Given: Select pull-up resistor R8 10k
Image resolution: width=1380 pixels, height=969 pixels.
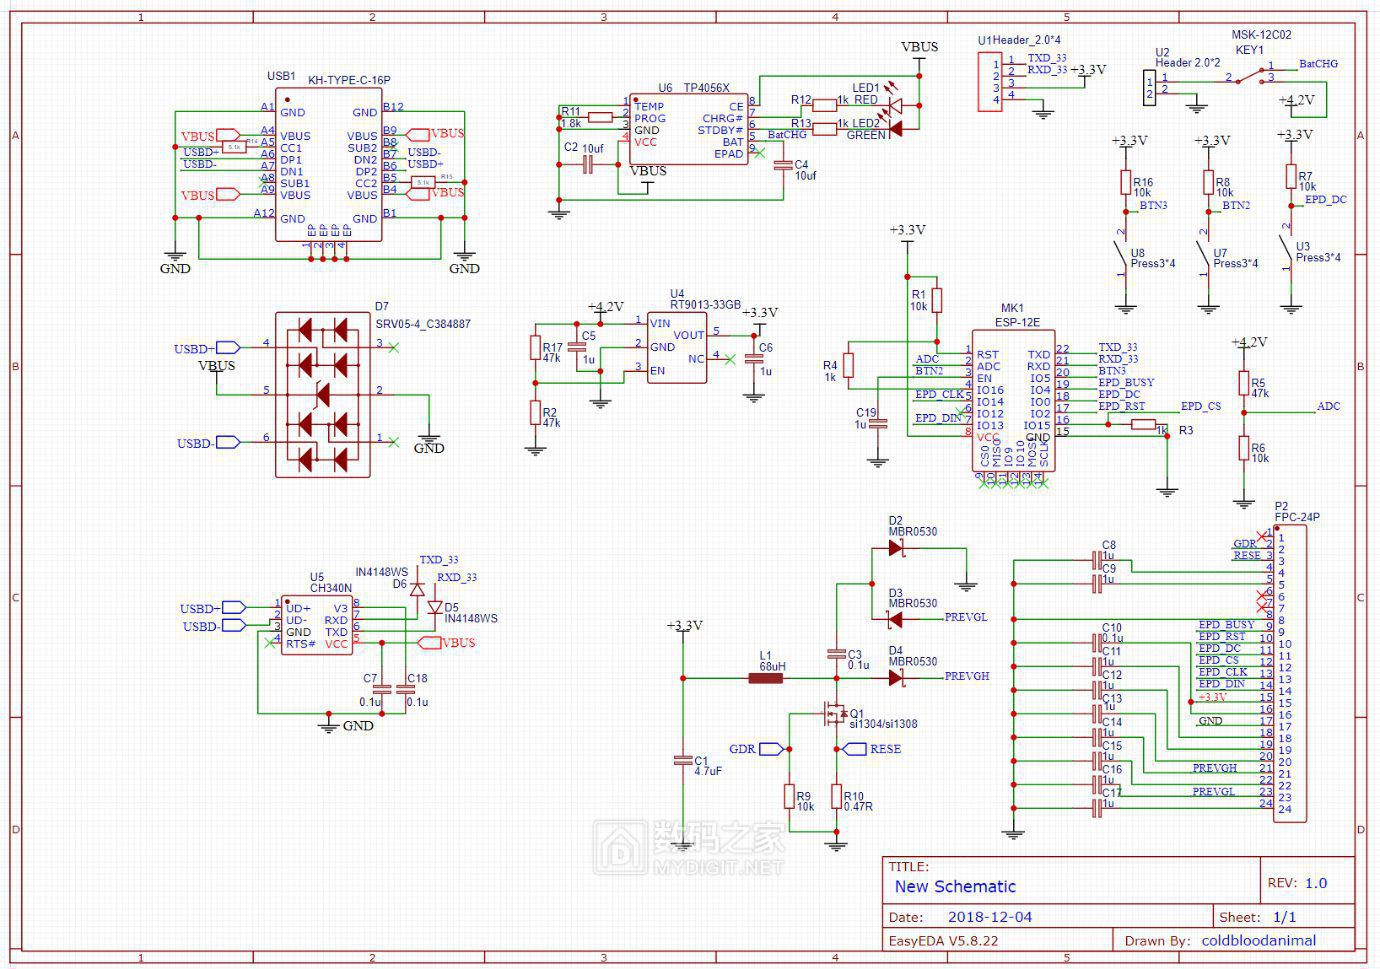Looking at the screenshot, I should 1209,182.
